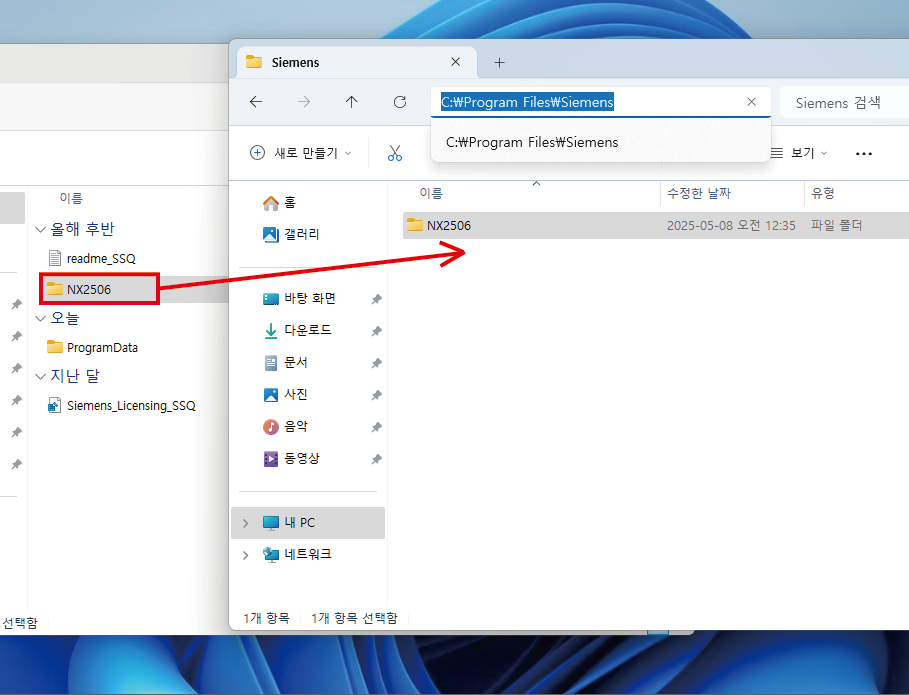The height and width of the screenshot is (695, 909).
Task: Open the View (보기) dropdown
Action: coord(800,153)
